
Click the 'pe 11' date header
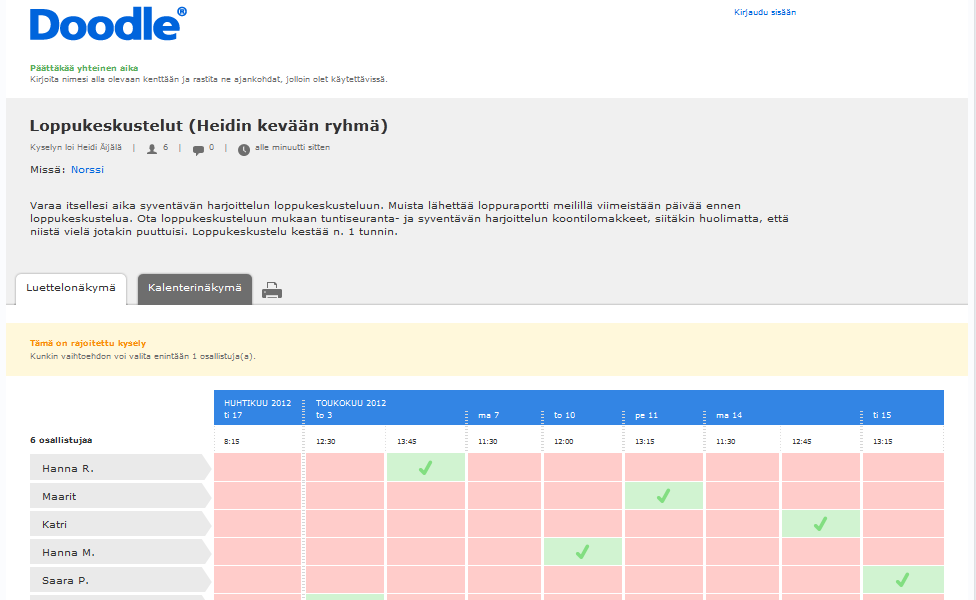point(646,415)
